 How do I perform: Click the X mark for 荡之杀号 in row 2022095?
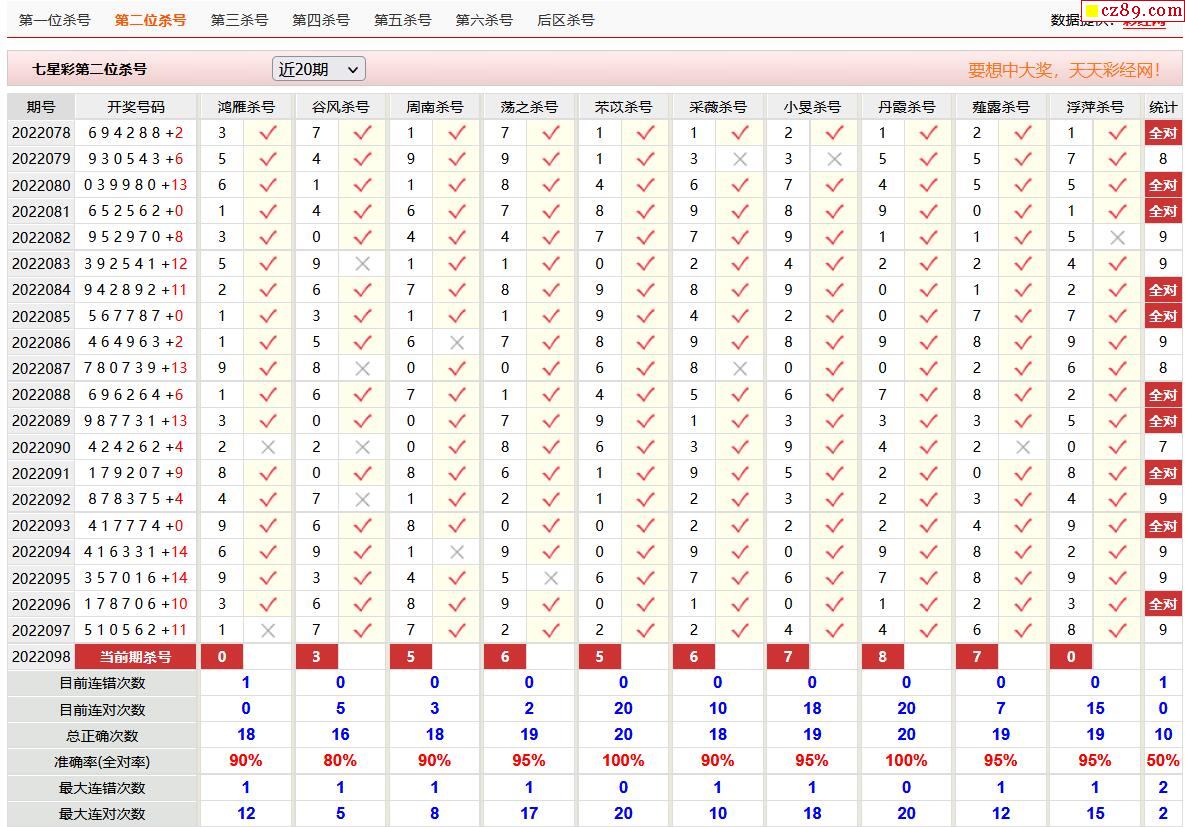[551, 578]
